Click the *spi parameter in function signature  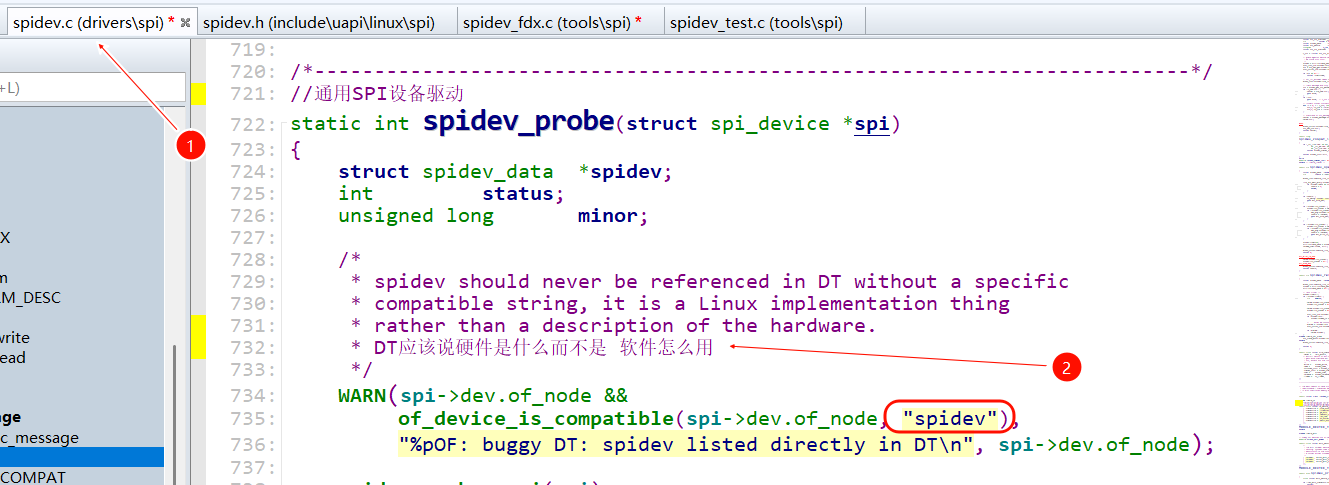coord(867,124)
